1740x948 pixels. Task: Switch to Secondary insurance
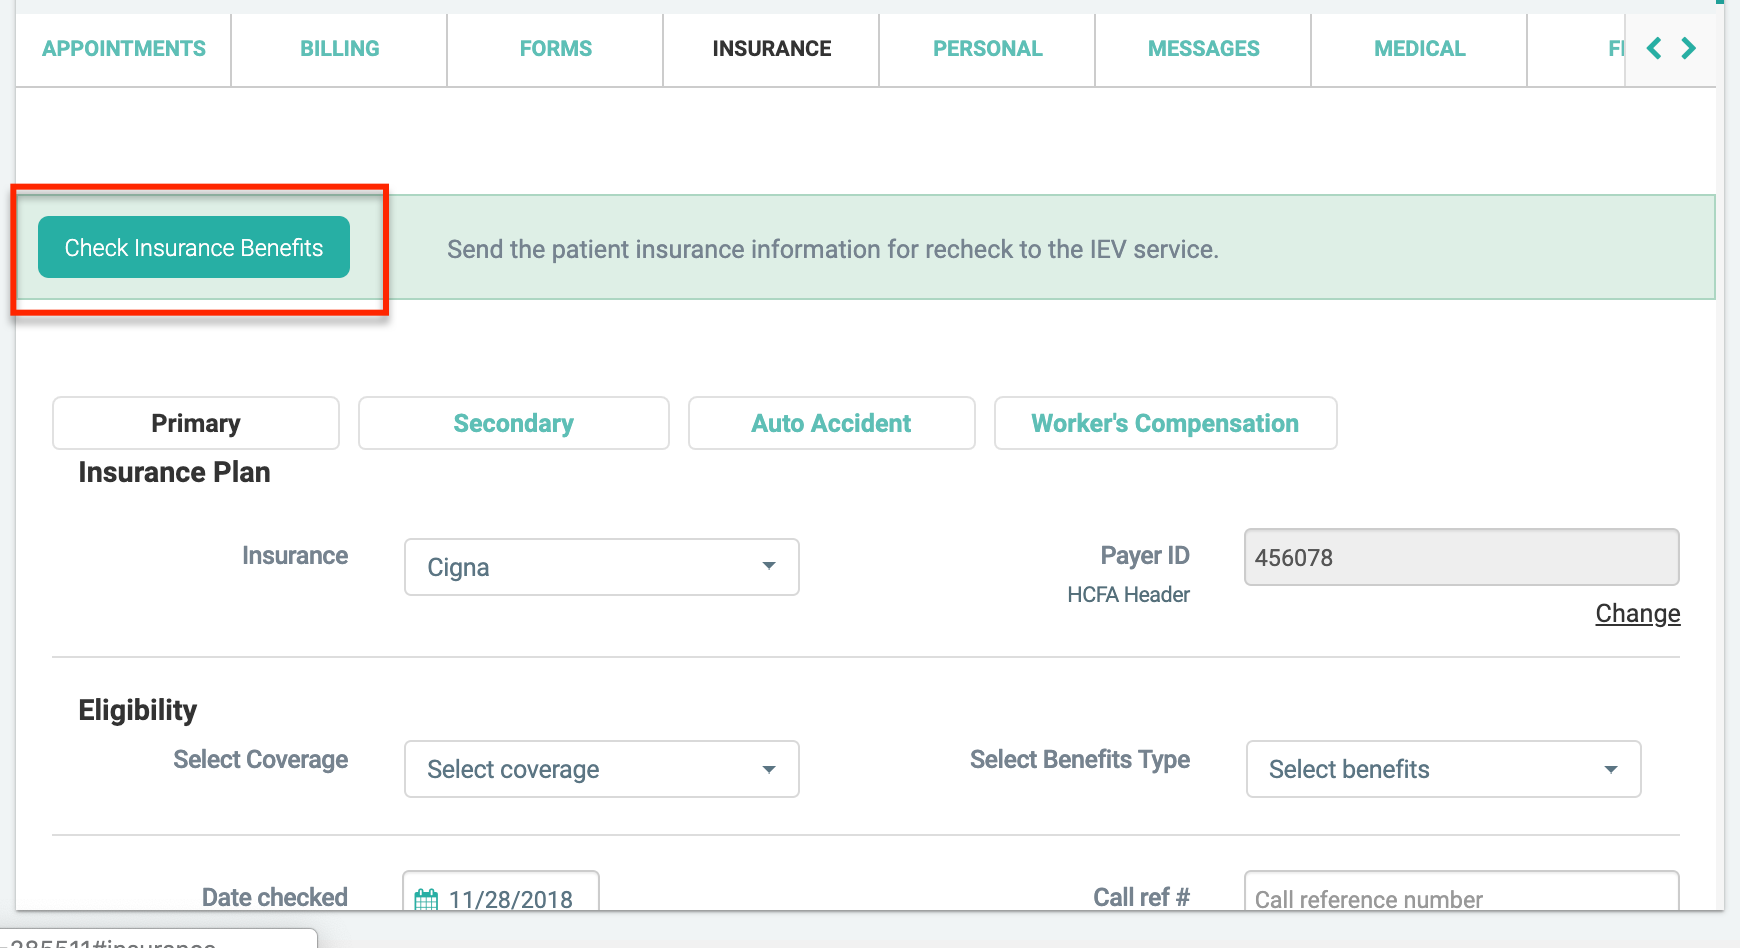(x=513, y=423)
